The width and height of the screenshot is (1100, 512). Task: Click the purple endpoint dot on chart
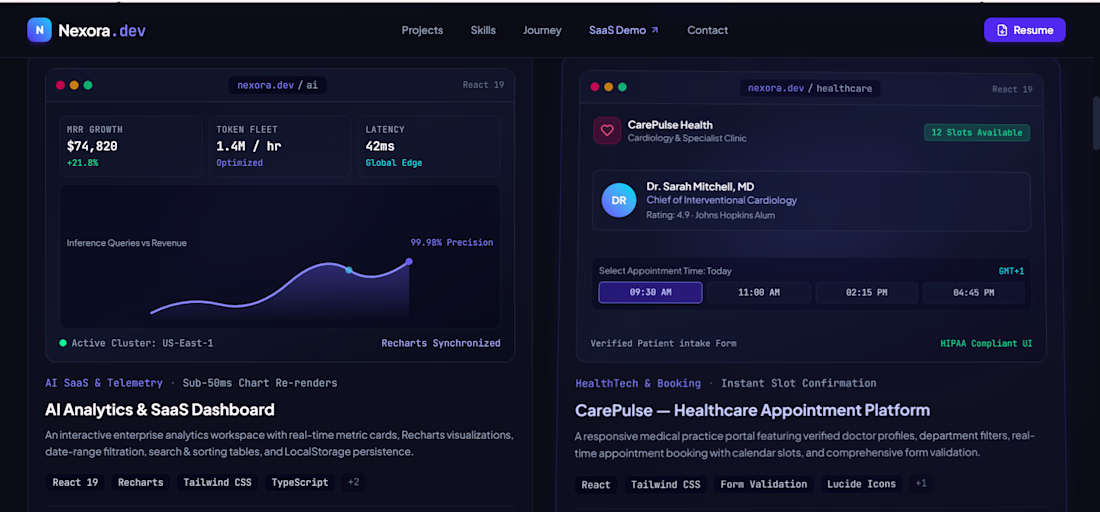click(x=409, y=262)
